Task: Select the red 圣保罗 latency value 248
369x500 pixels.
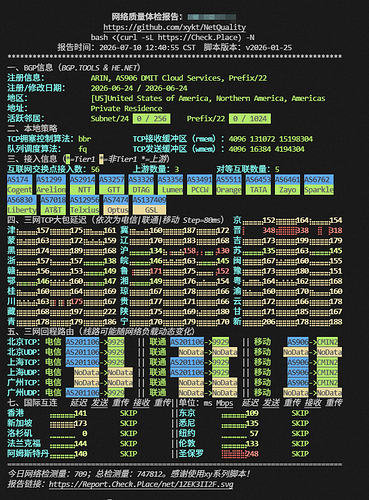Action: [x=252, y=454]
